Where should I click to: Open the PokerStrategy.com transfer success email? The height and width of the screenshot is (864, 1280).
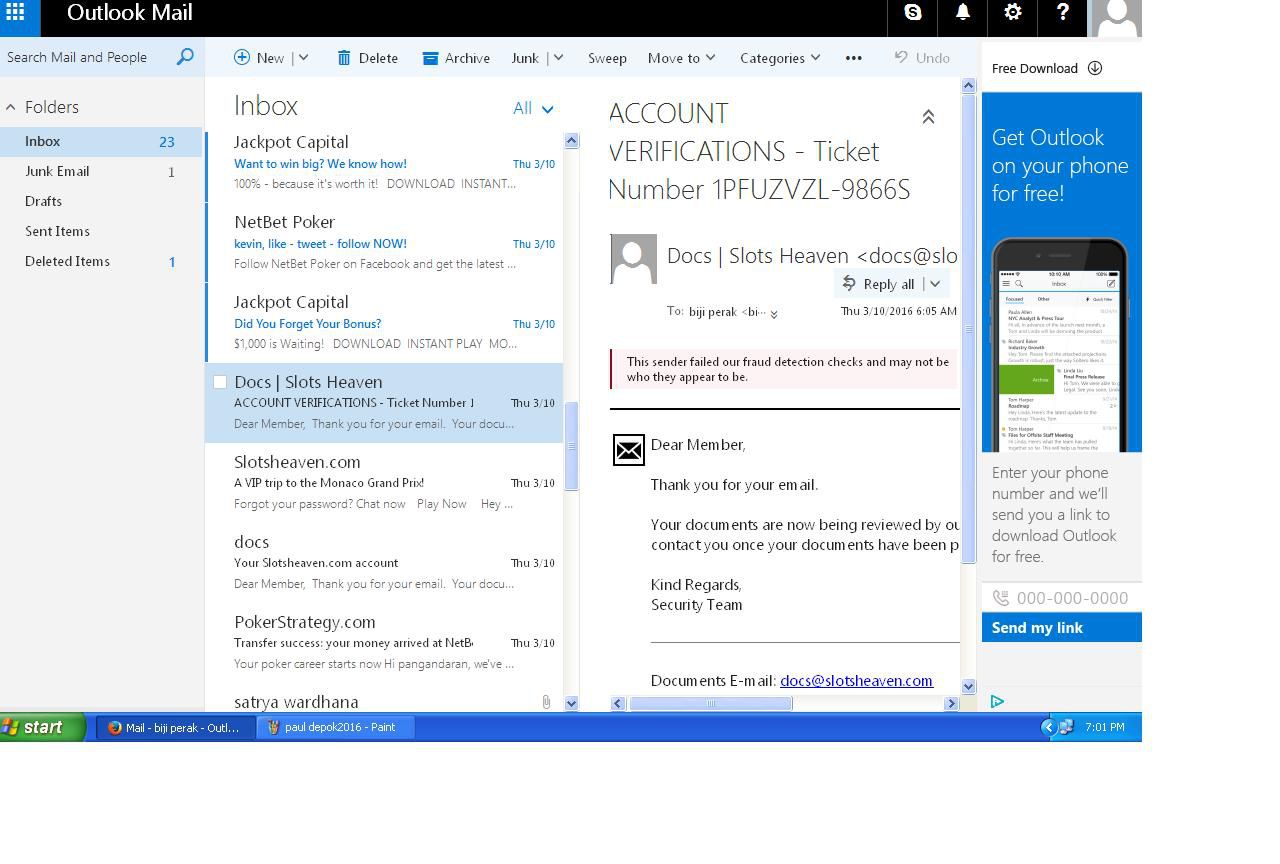pos(385,643)
